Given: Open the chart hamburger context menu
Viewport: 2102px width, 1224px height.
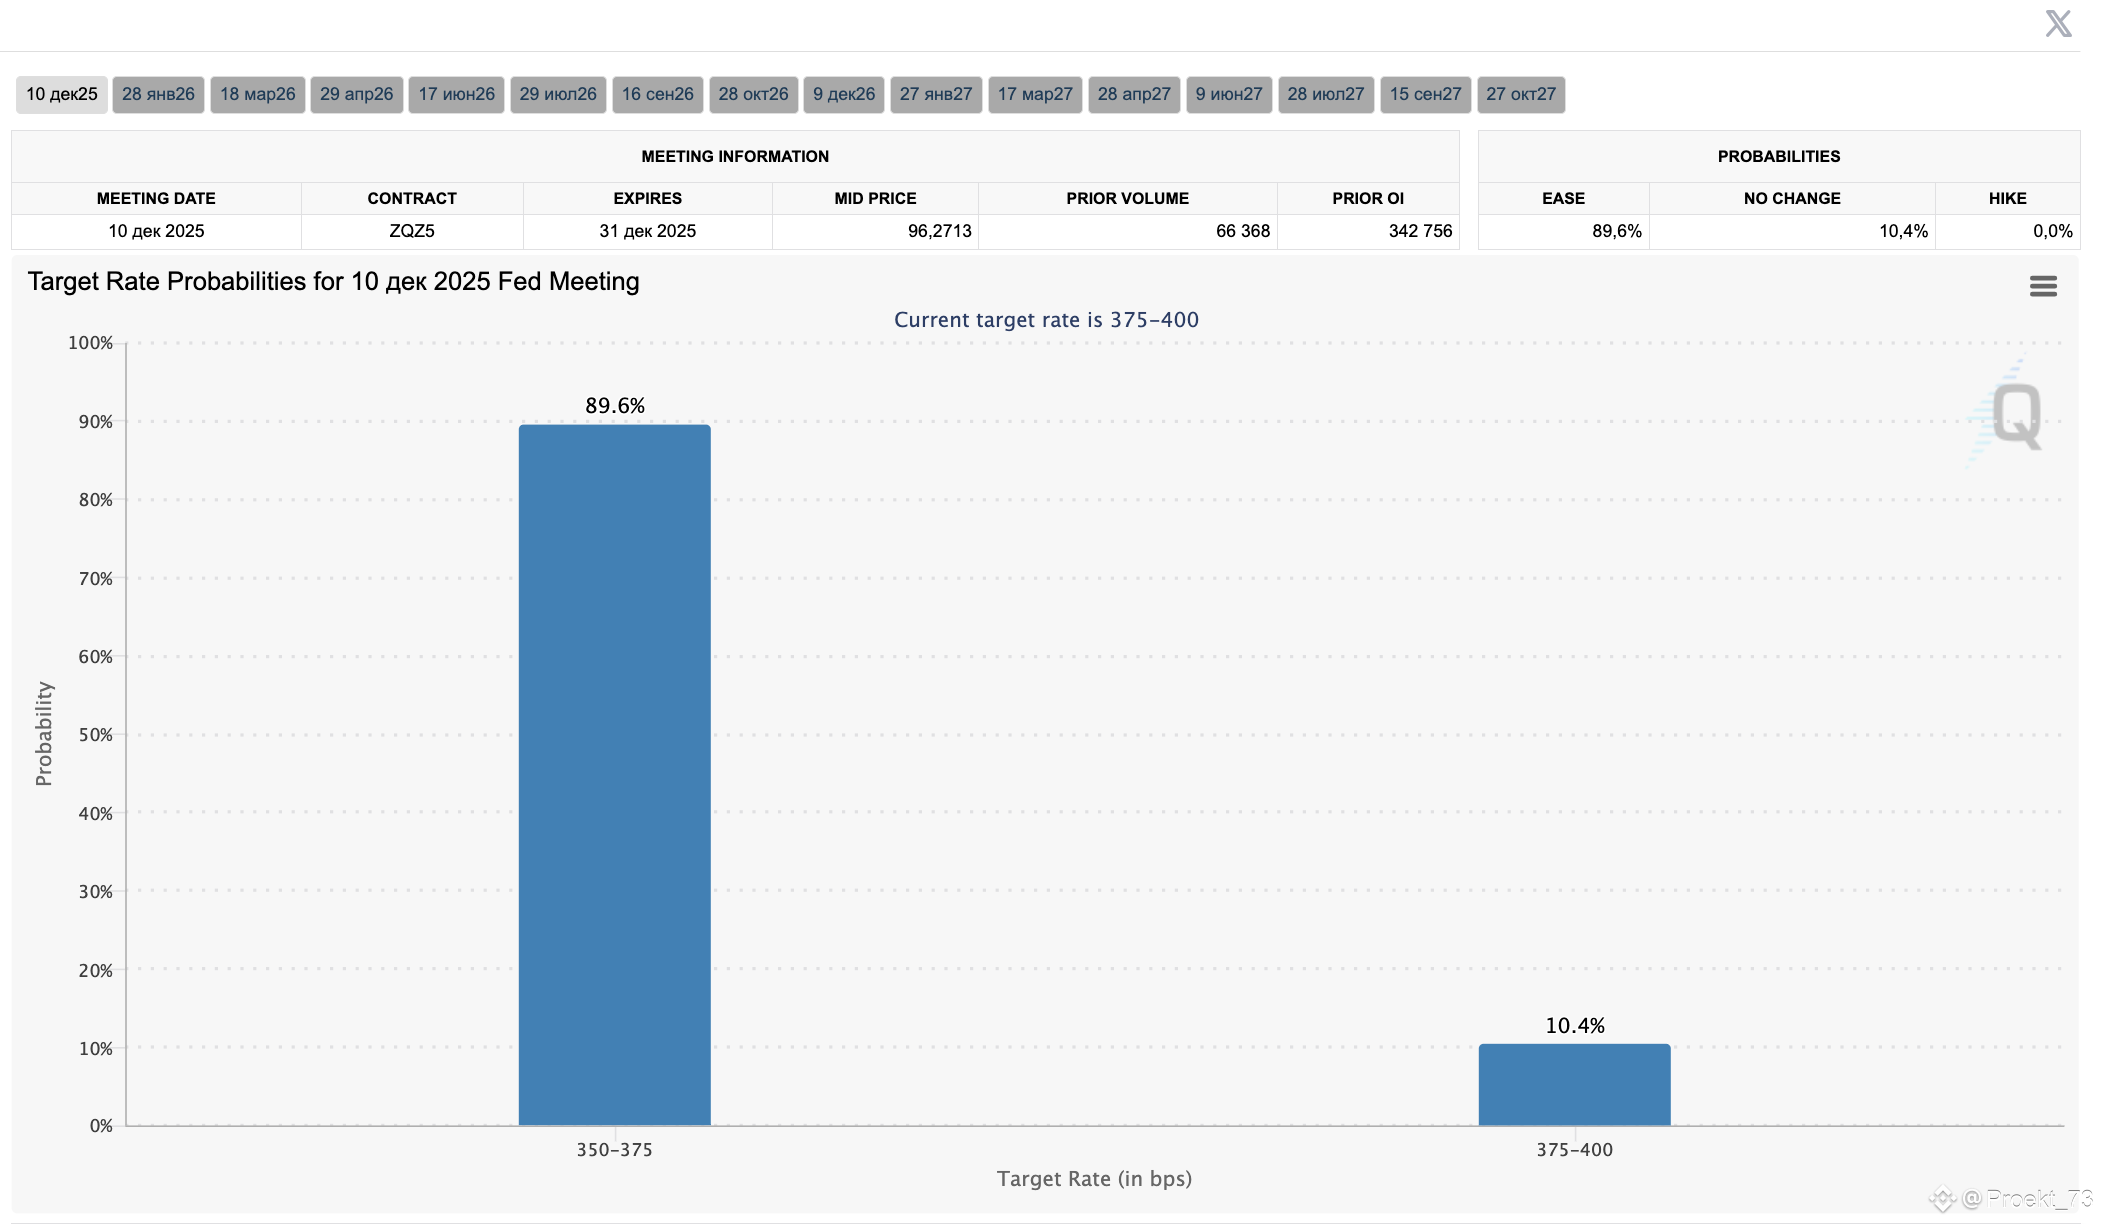Looking at the screenshot, I should pos(2043,287).
